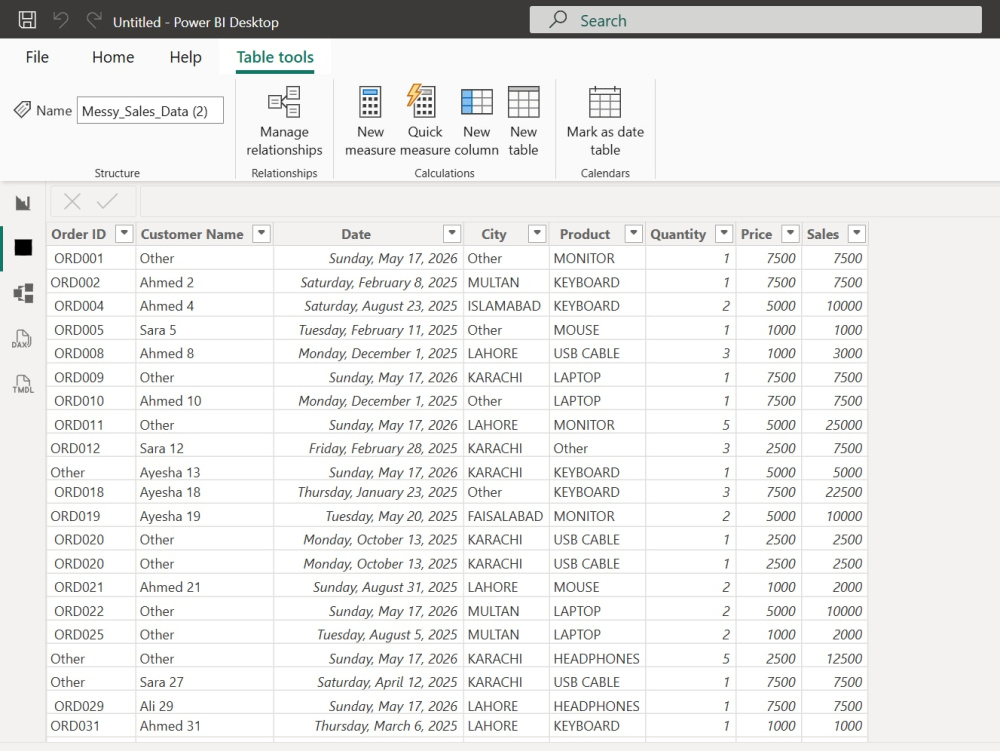The height and width of the screenshot is (751, 1000).
Task: Click the Save icon in title bar
Action: point(27,20)
